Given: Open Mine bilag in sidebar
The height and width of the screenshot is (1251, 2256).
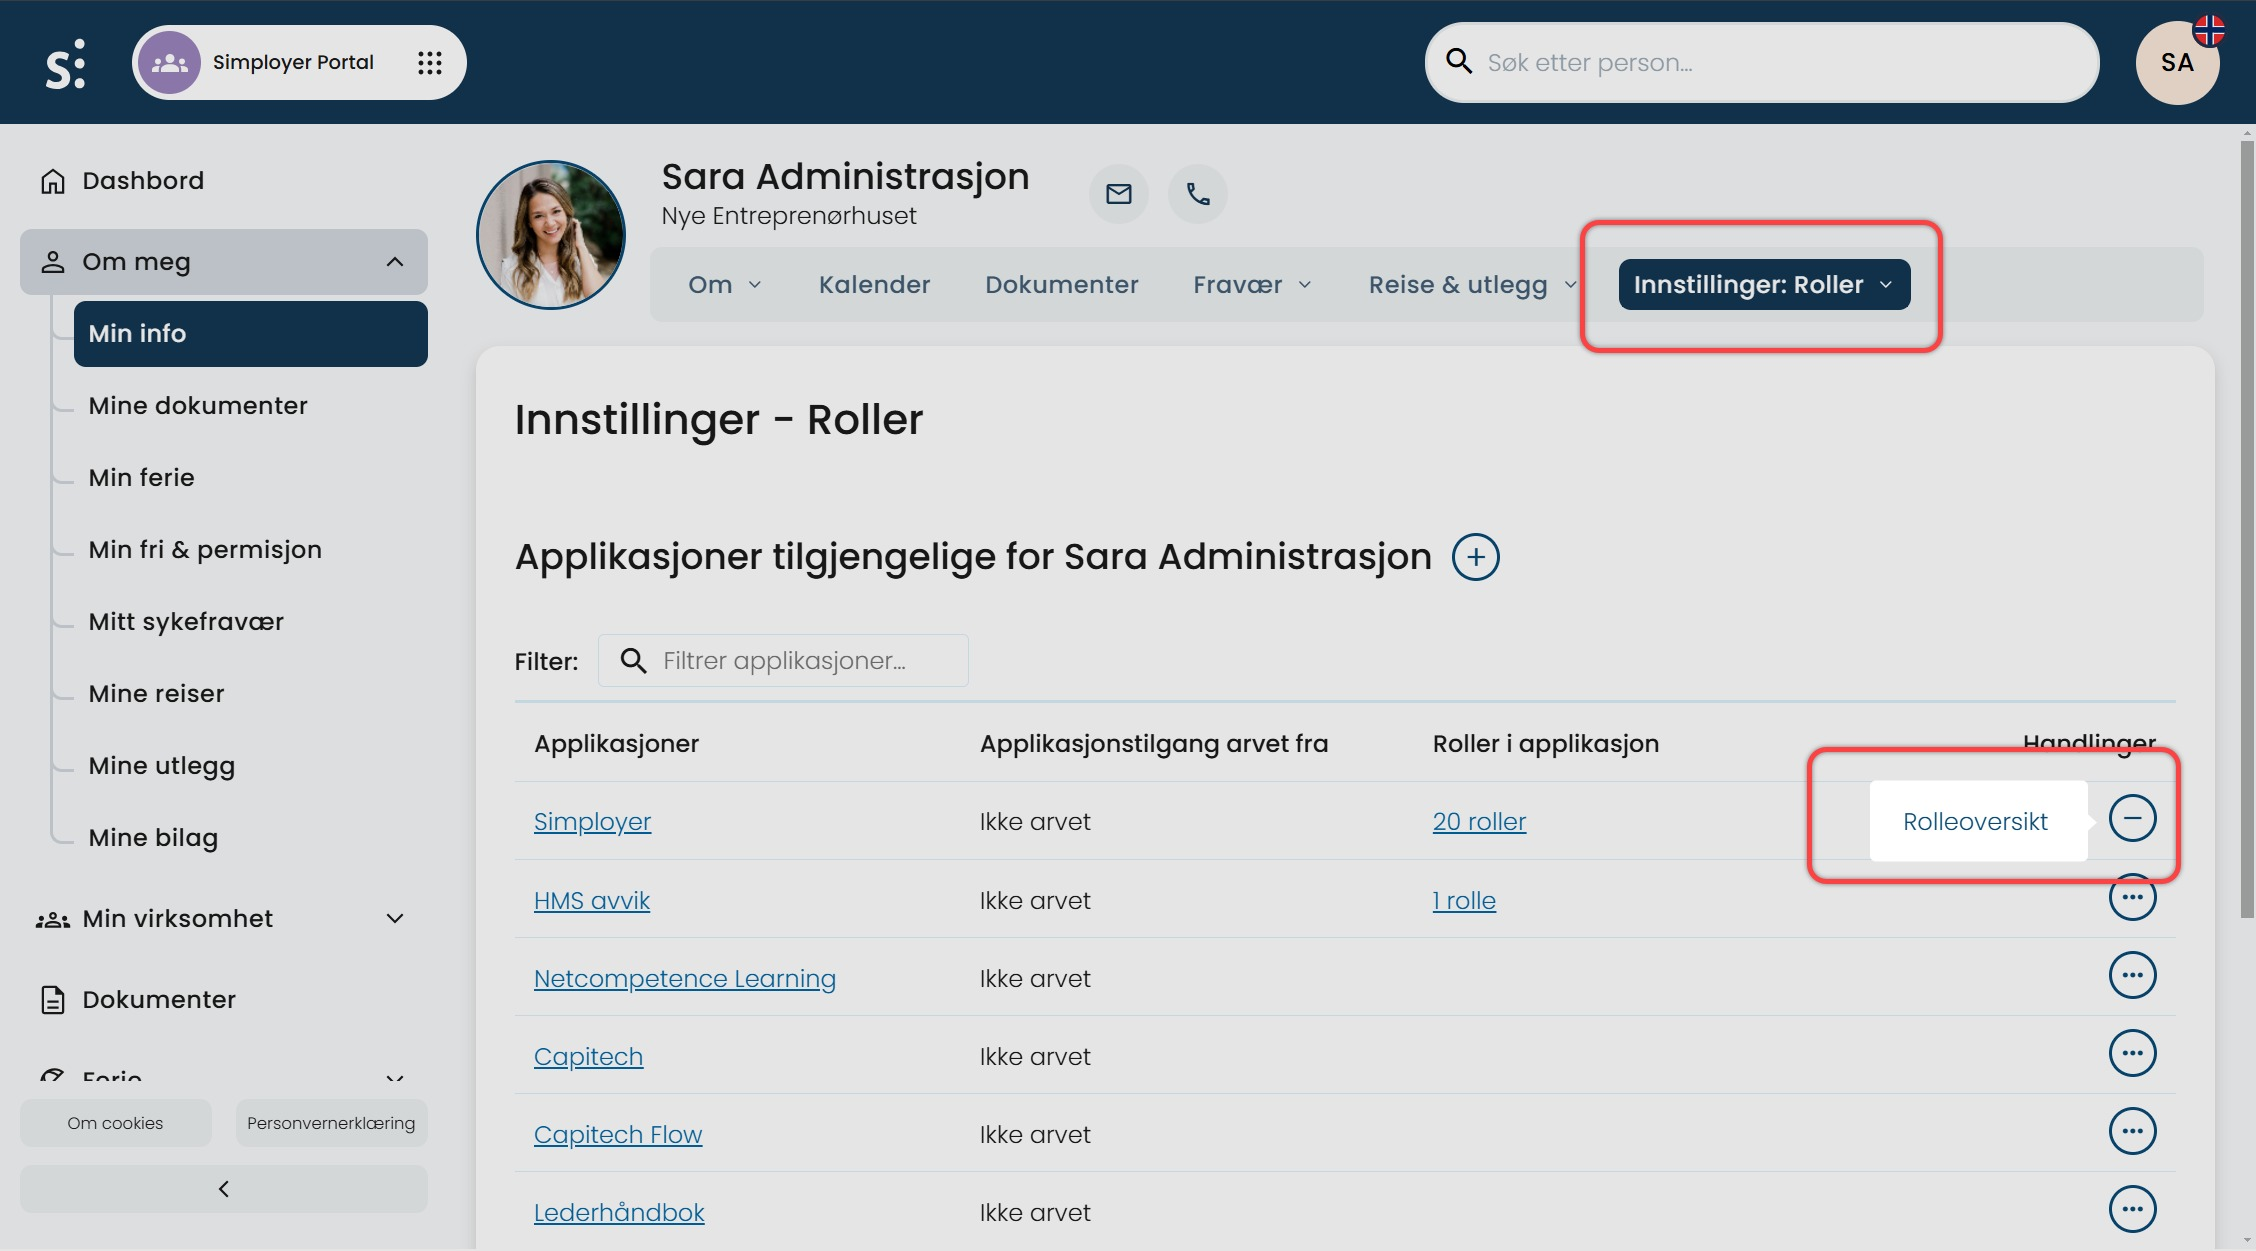Looking at the screenshot, I should pos(153,838).
